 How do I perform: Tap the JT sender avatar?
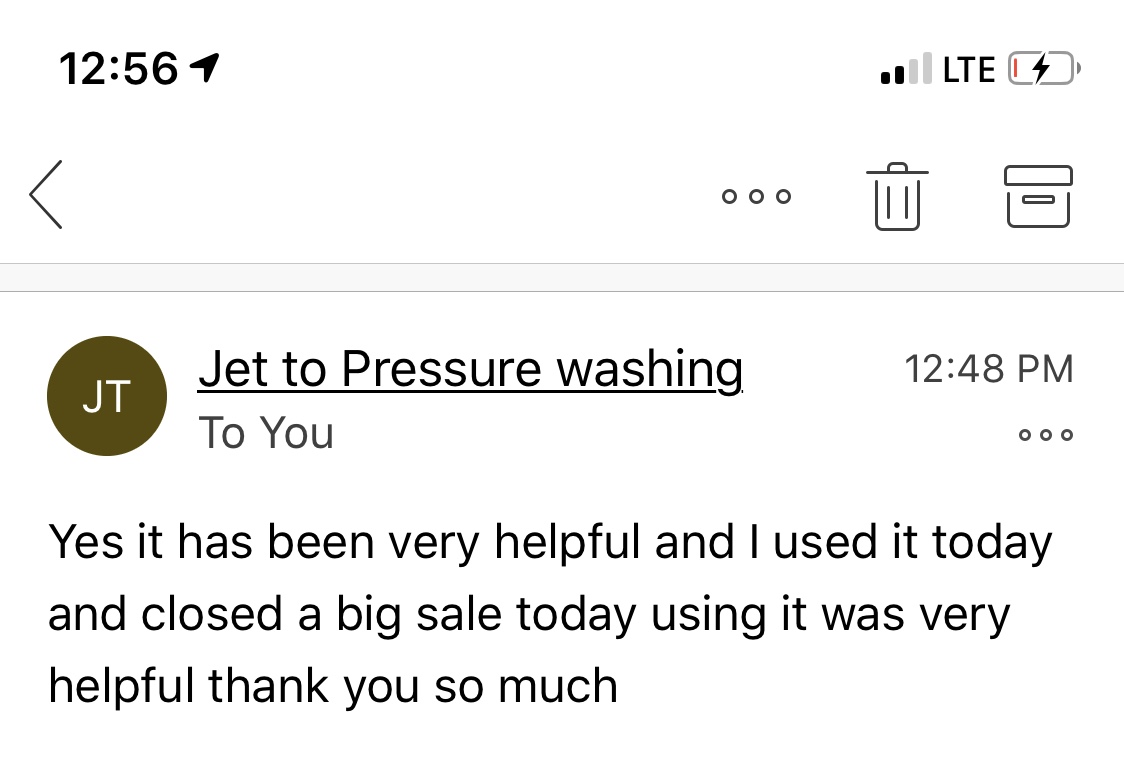pyautogui.click(x=106, y=396)
